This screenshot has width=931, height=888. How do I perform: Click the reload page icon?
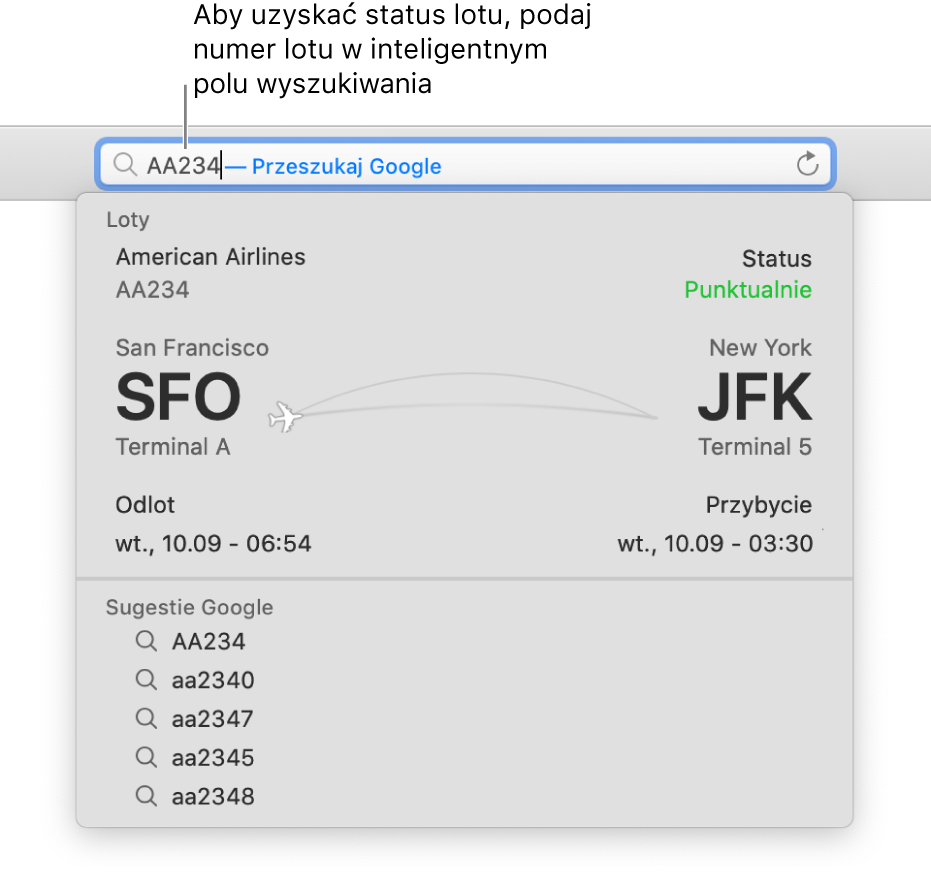tap(807, 165)
